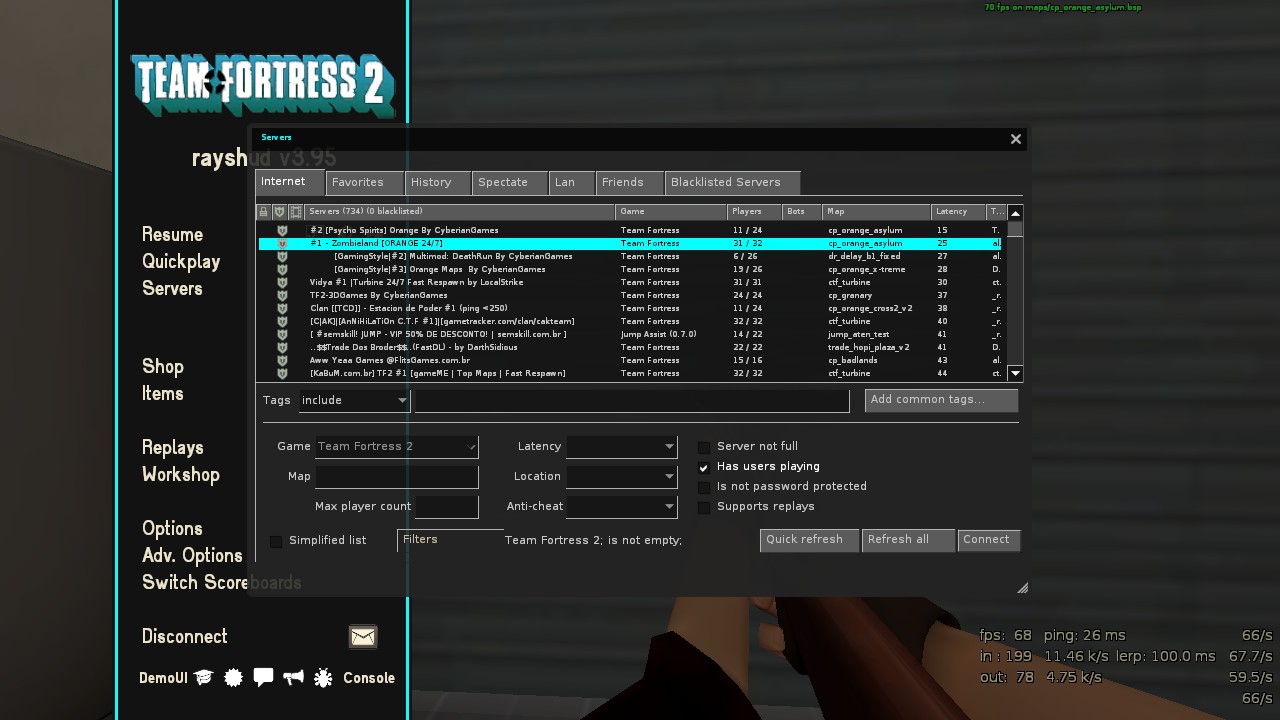Open the Game filter dropdown
This screenshot has height=720, width=1280.
[396, 447]
